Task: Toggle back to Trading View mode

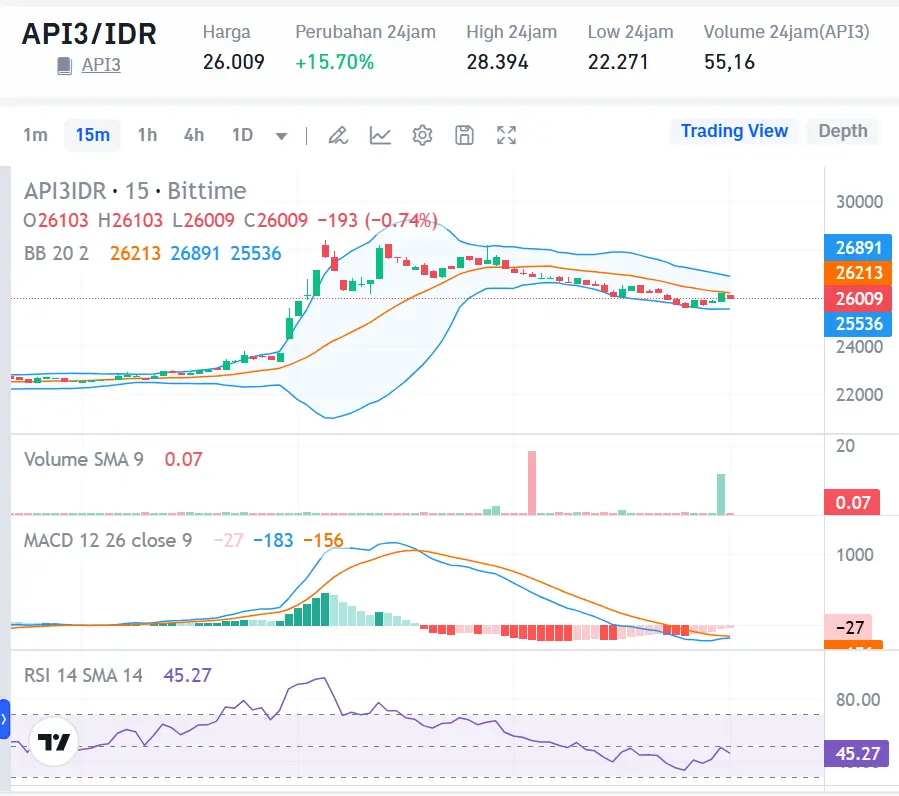Action: coord(734,130)
